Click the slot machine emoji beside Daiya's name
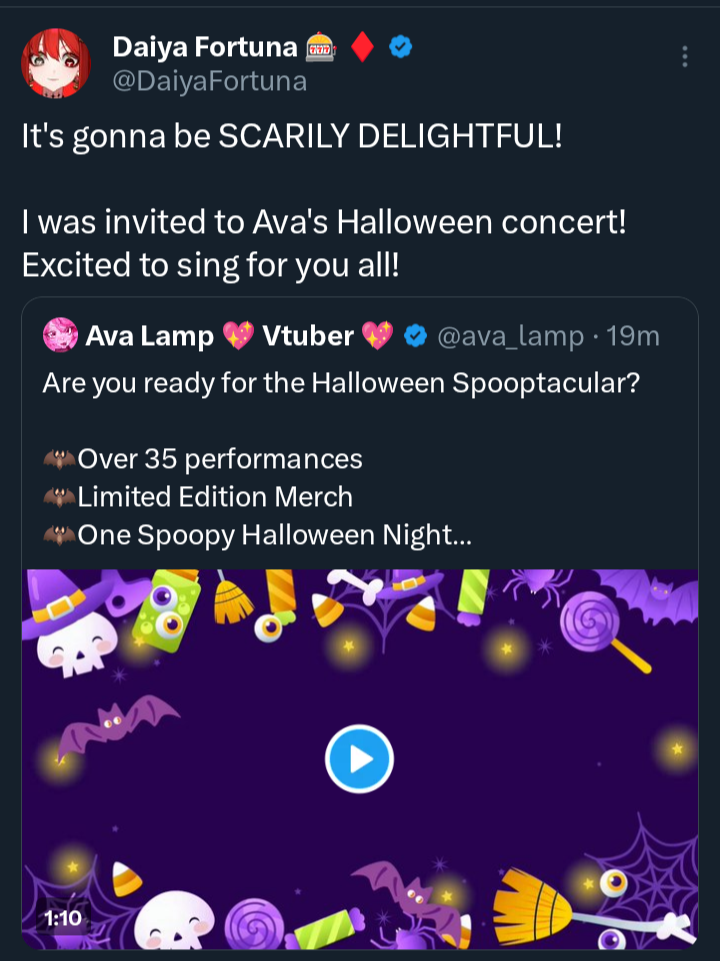The image size is (720, 961). point(322,46)
